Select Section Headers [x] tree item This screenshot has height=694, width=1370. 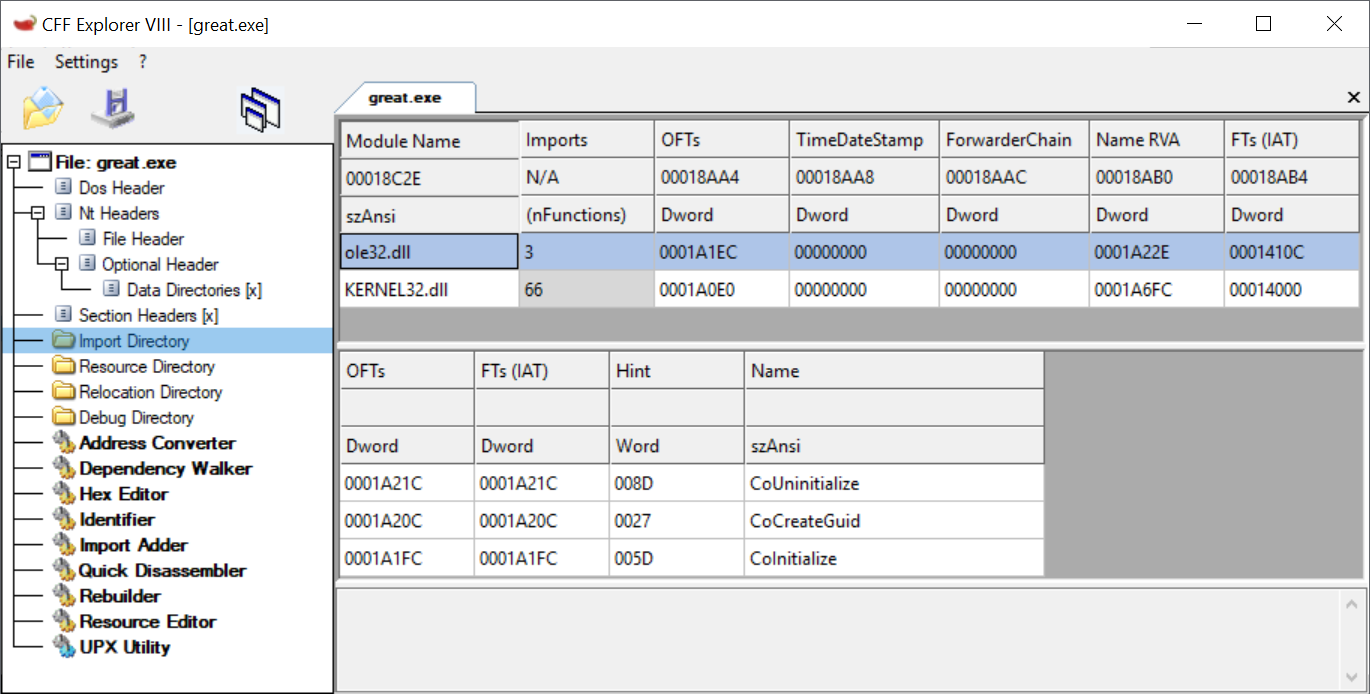[148, 316]
